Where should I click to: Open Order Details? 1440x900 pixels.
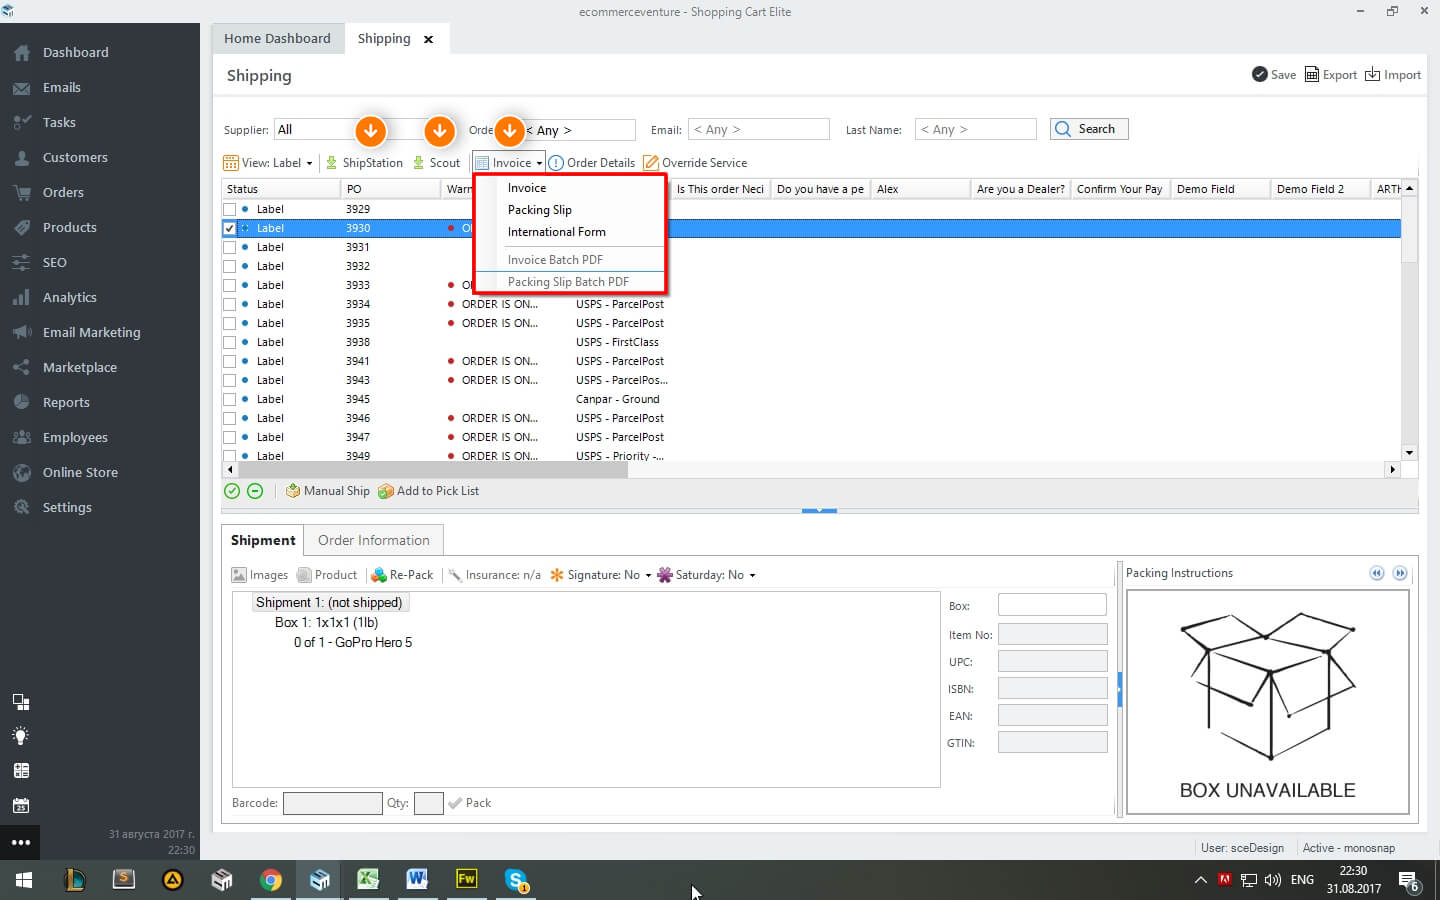click(x=592, y=163)
